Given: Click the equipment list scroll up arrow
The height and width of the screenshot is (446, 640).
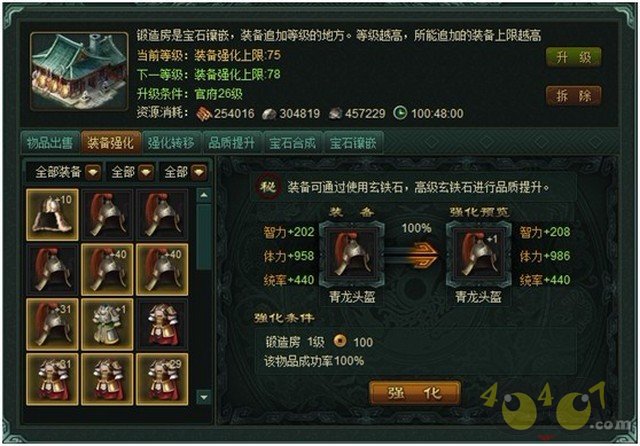Looking at the screenshot, I should coord(204,195).
